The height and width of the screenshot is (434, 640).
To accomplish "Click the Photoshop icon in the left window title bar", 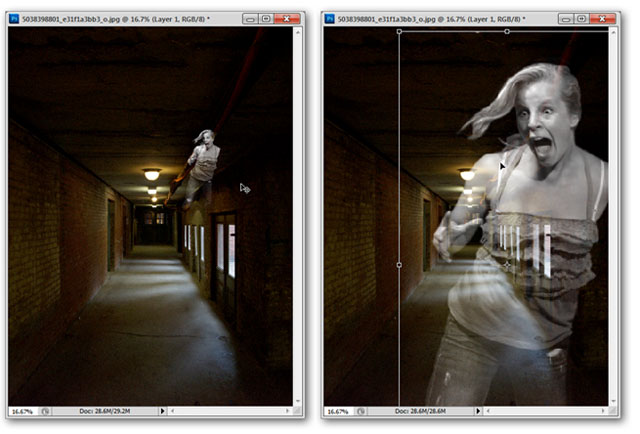I will [14, 19].
